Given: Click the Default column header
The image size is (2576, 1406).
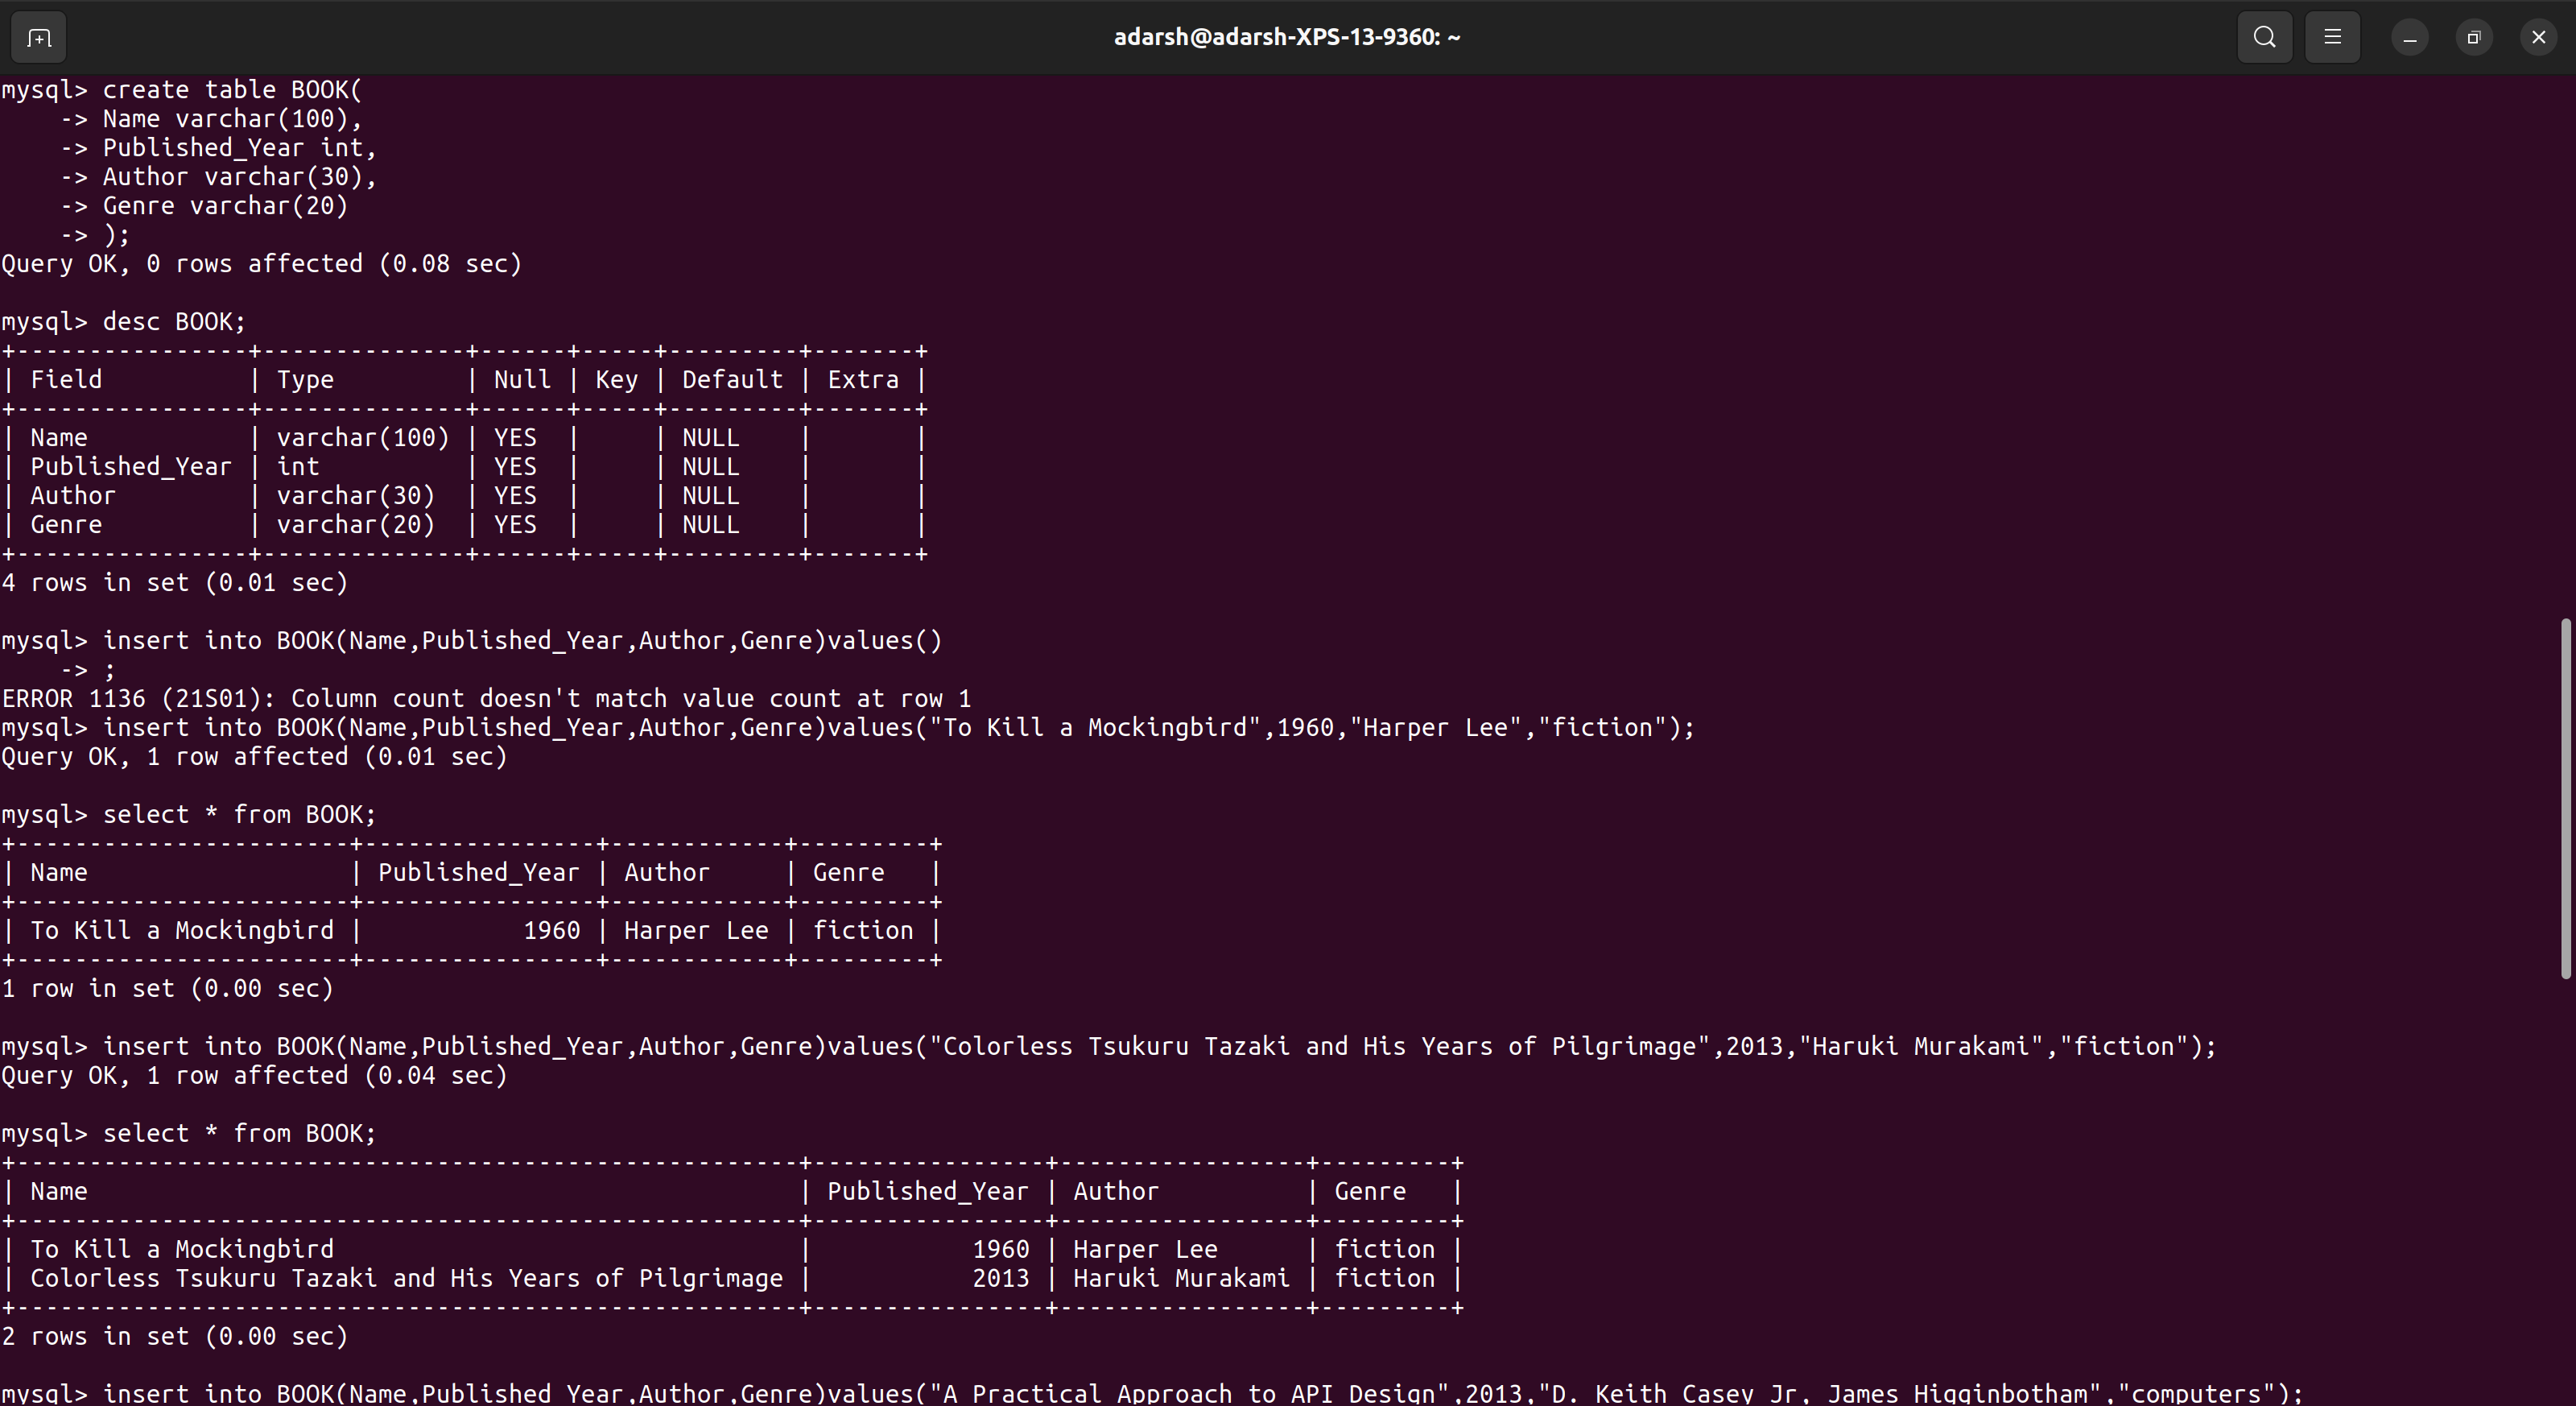Looking at the screenshot, I should tap(732, 380).
